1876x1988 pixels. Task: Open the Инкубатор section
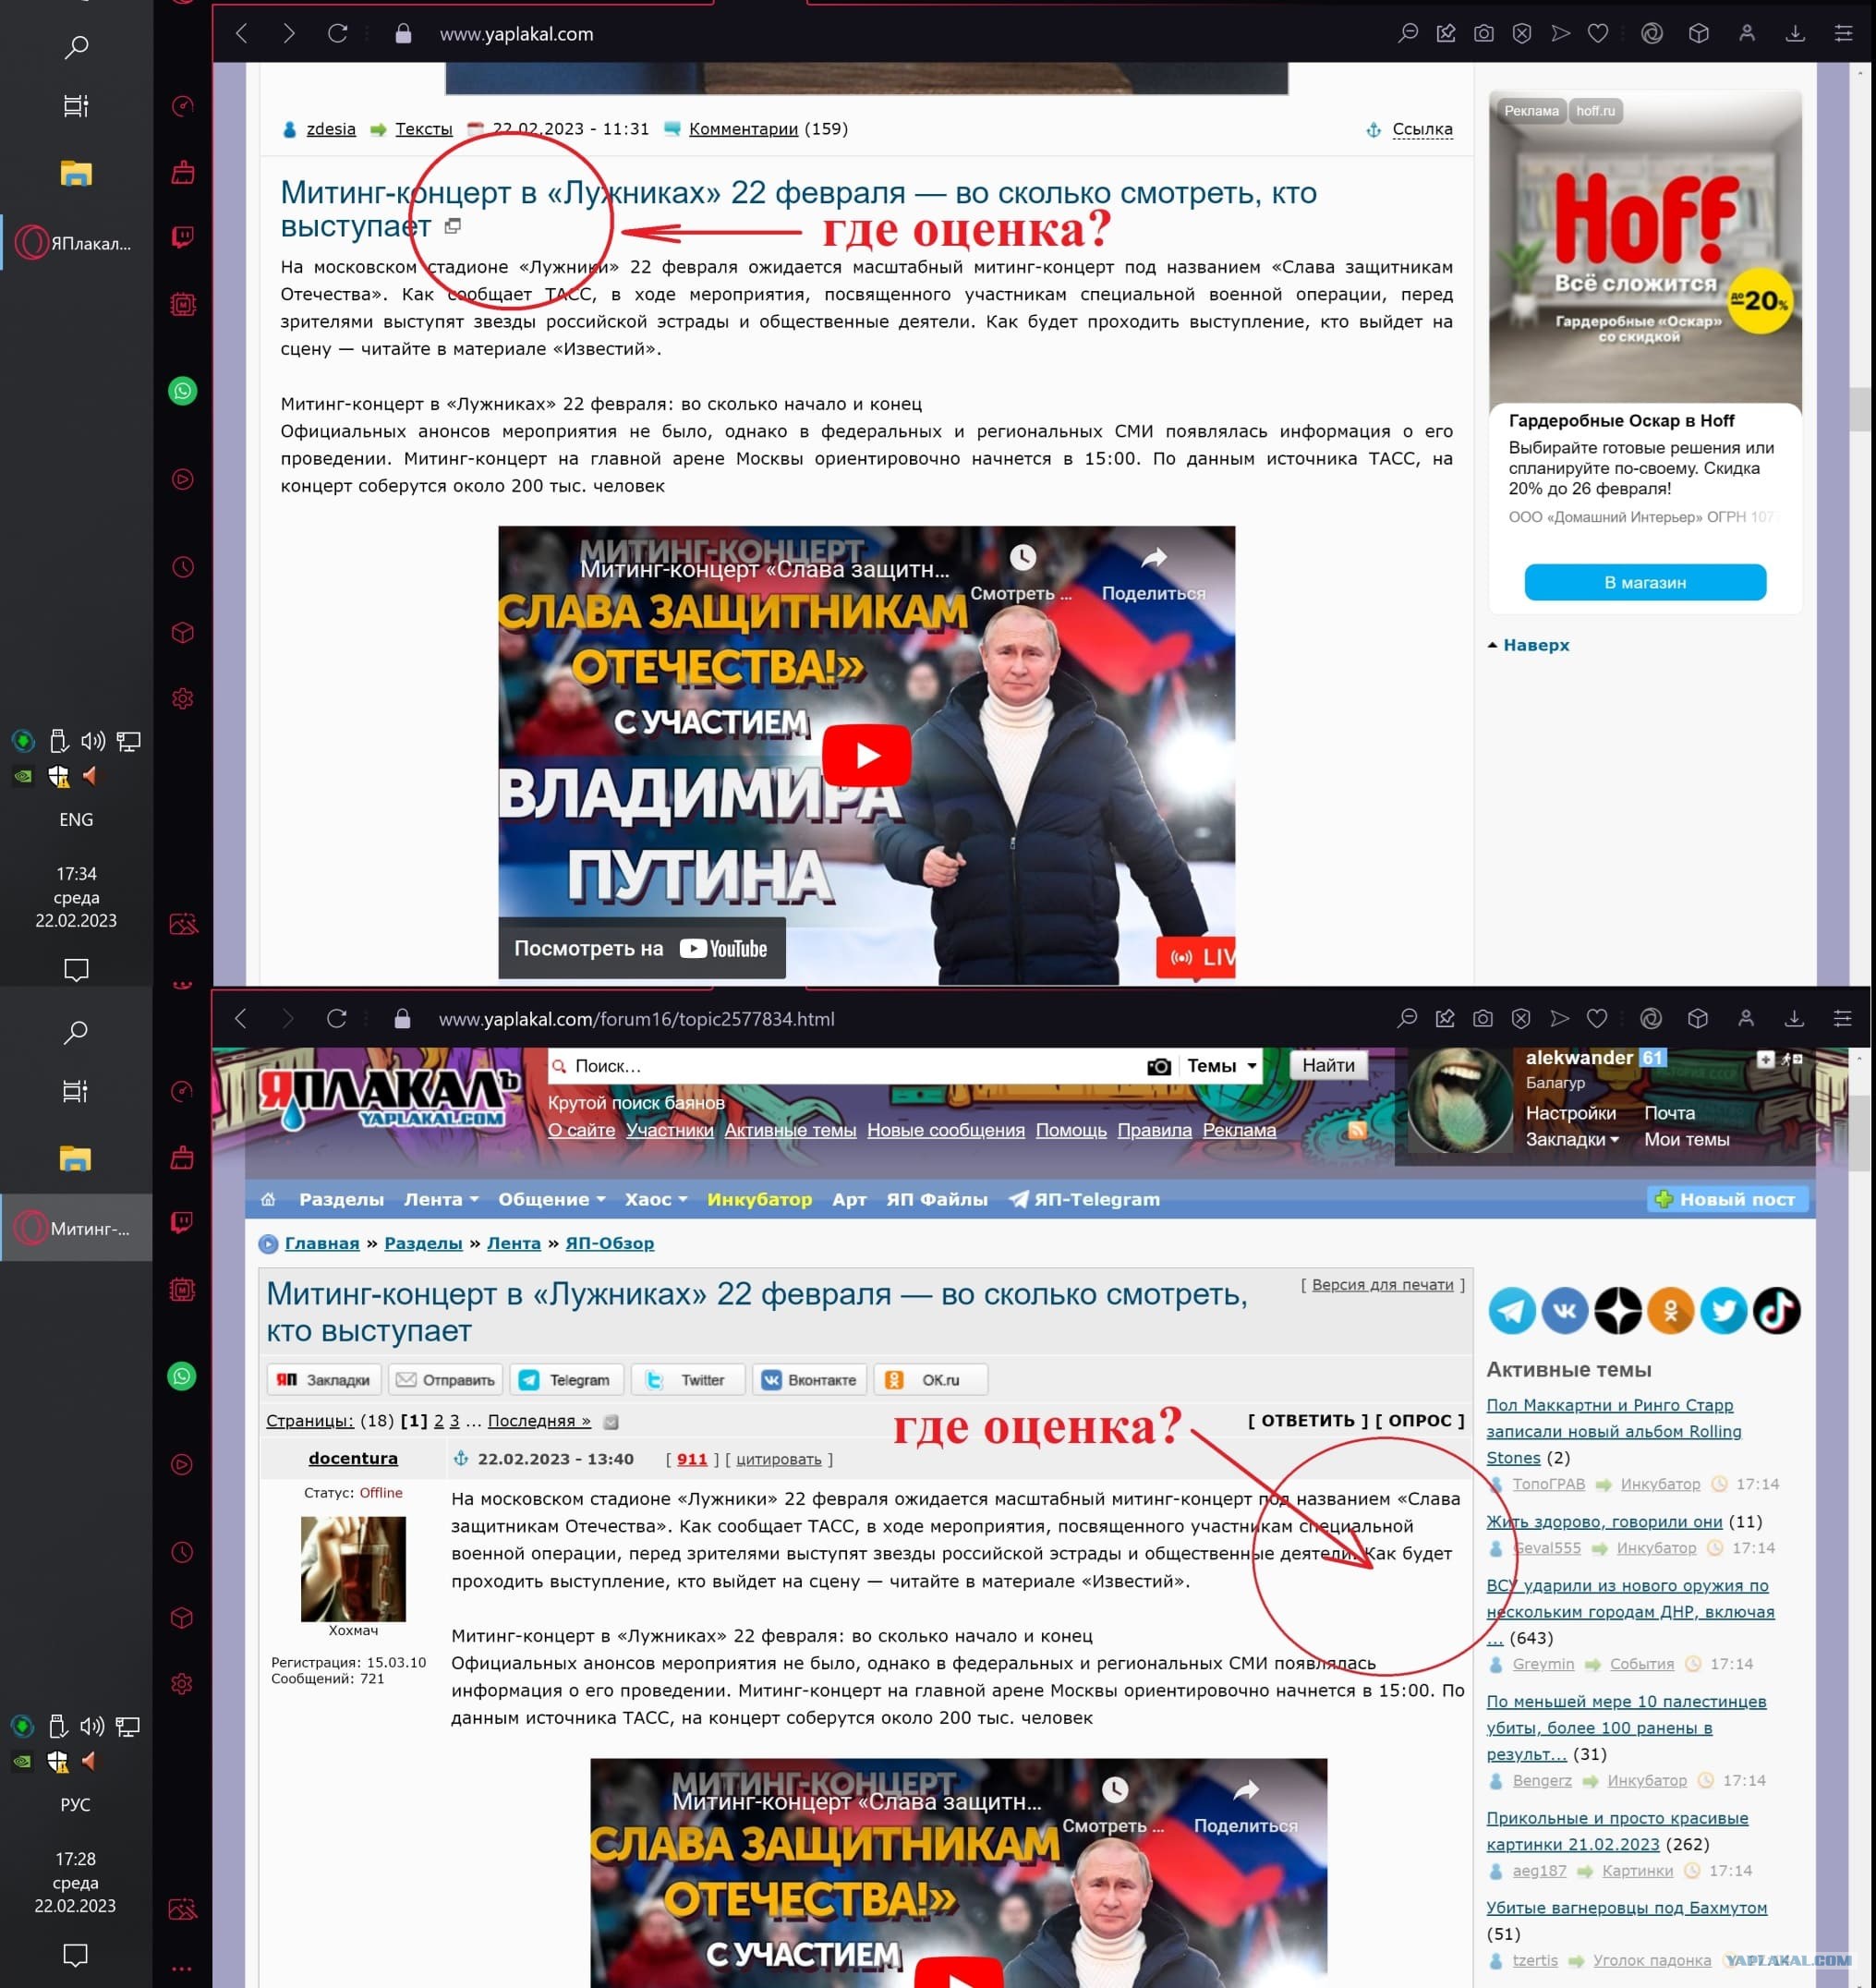[759, 1199]
